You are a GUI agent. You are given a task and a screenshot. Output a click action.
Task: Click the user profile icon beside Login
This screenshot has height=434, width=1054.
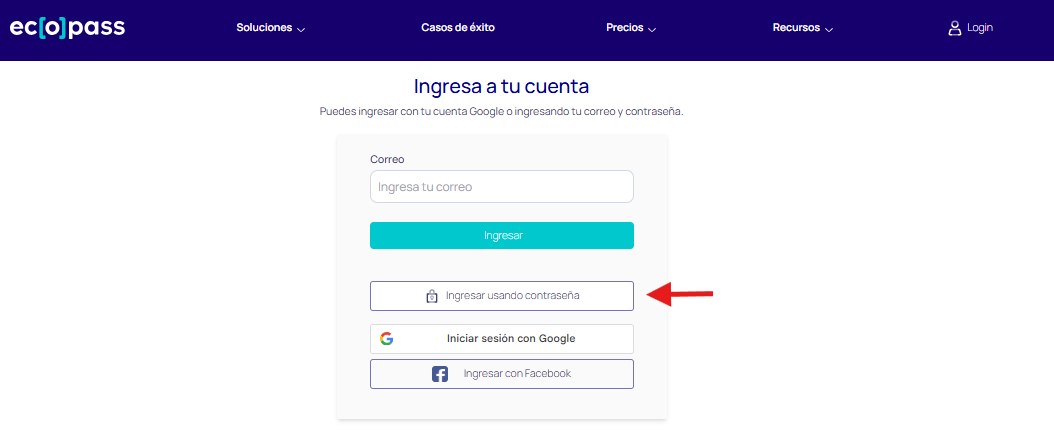[x=955, y=28]
